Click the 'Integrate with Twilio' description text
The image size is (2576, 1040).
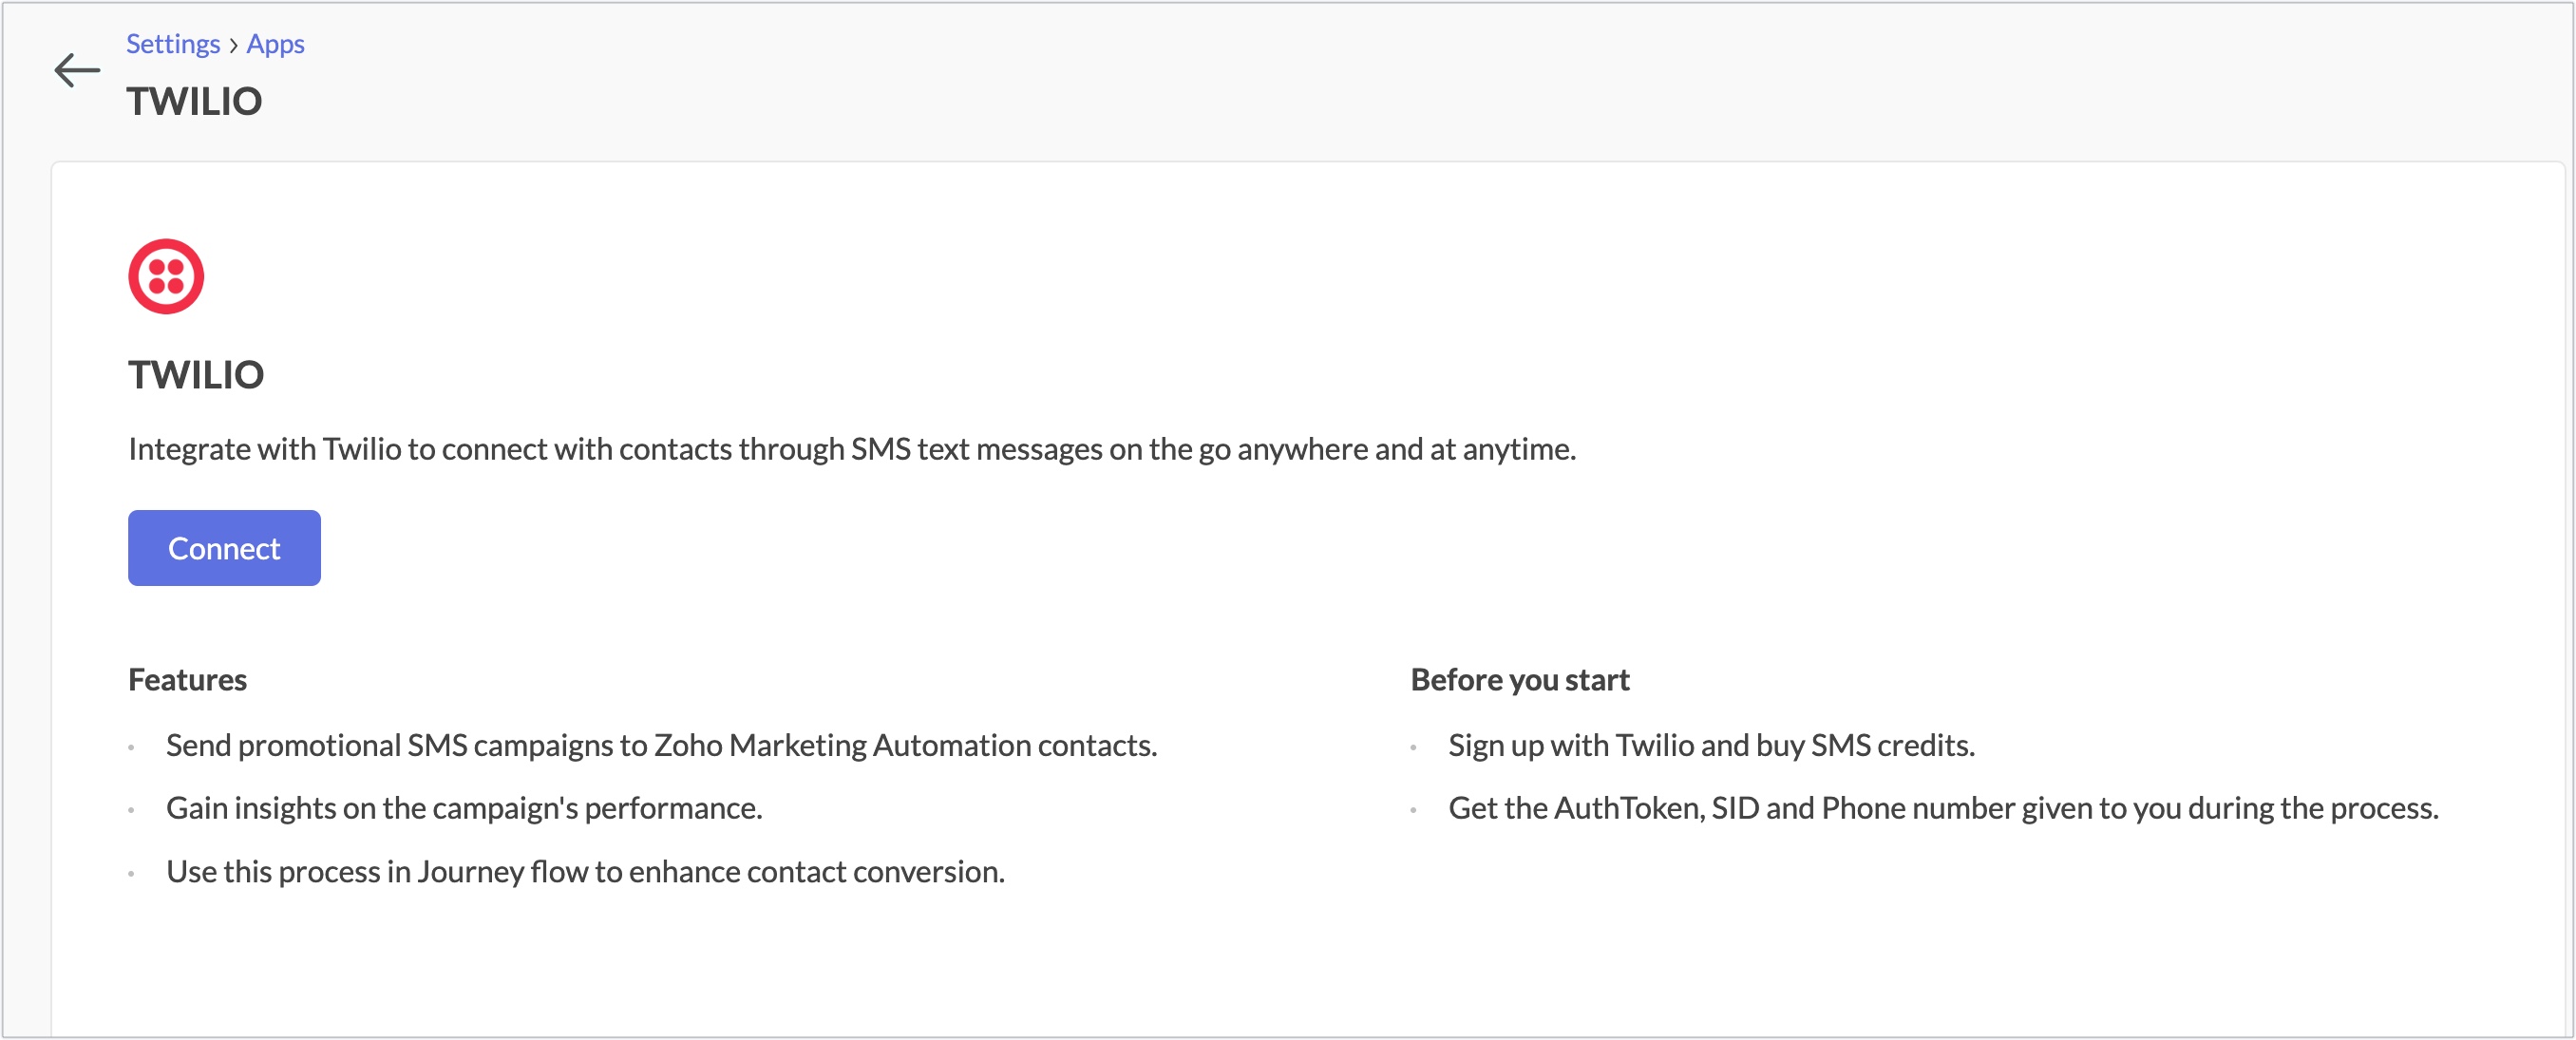coord(852,449)
